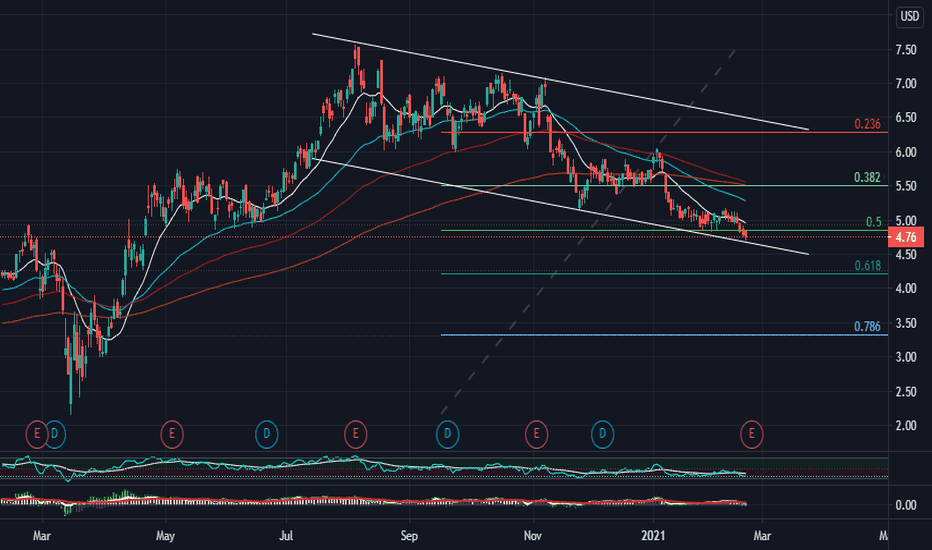The image size is (932, 550).
Task: Select the 0.5 Fibonacci level label
Action: [873, 222]
